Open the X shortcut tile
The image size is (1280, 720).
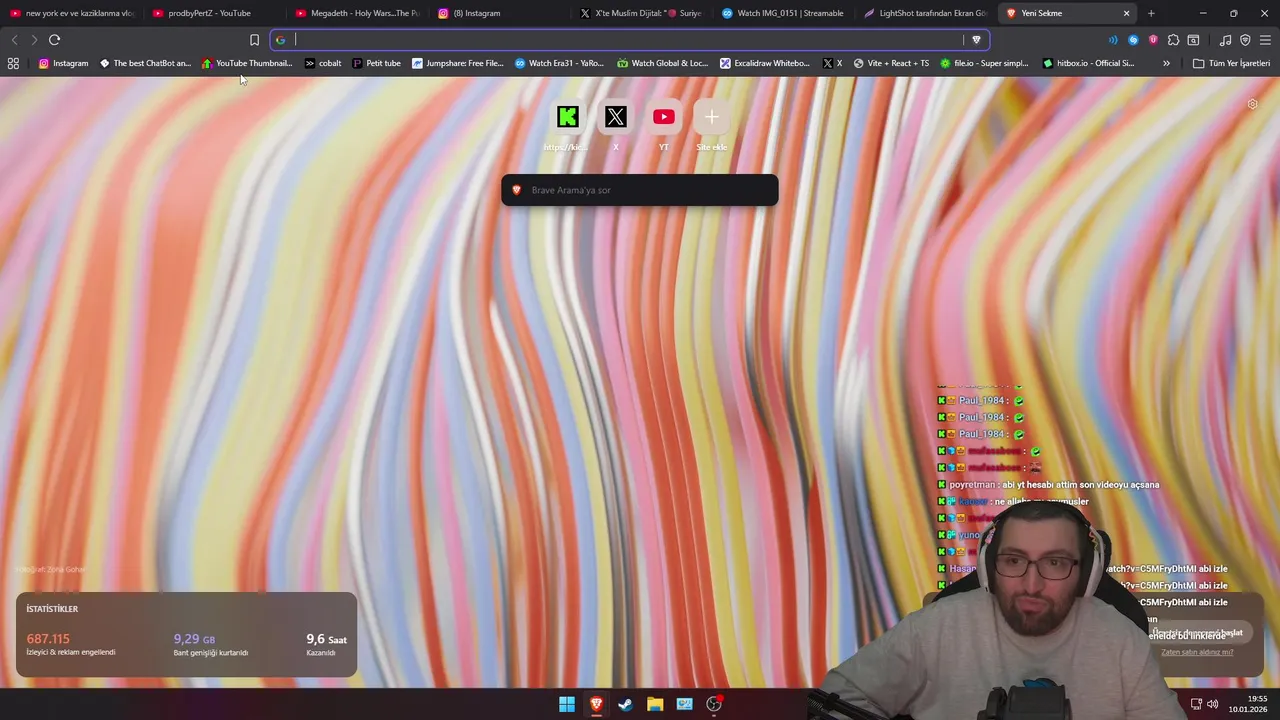616,117
